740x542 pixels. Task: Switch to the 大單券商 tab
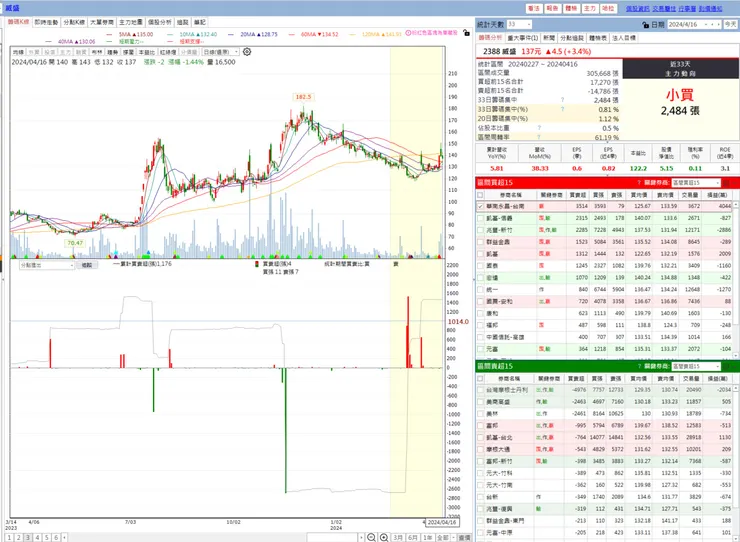(102, 22)
